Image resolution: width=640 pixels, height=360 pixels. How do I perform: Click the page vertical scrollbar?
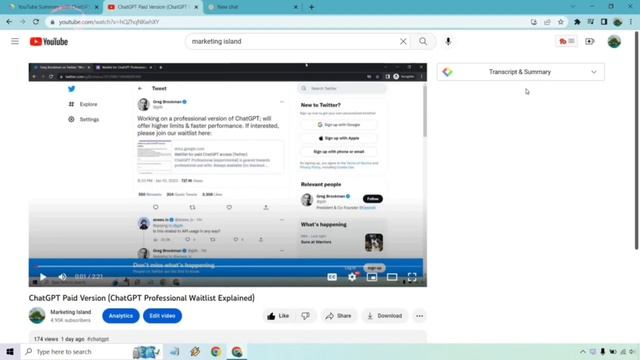click(x=636, y=140)
